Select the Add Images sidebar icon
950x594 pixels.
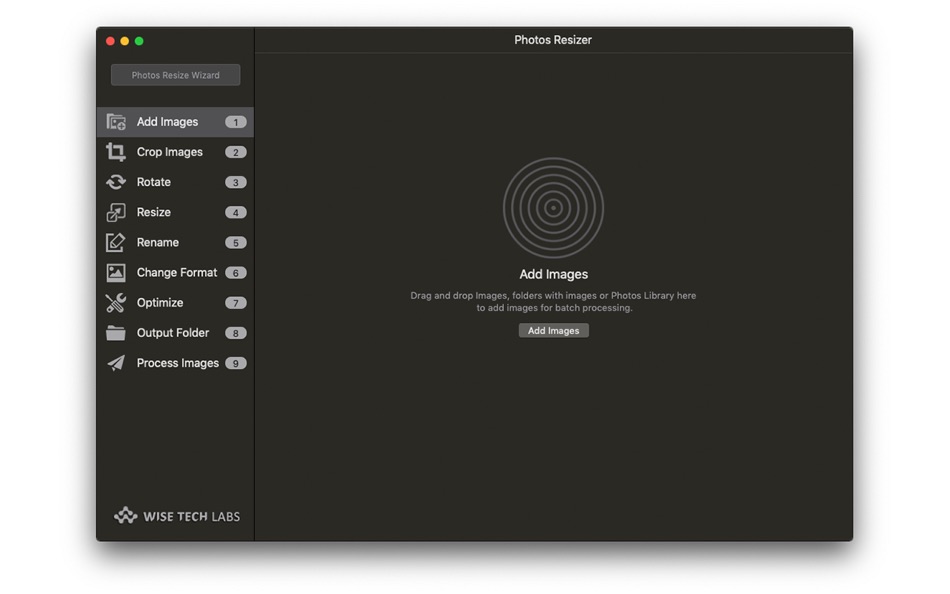point(118,121)
